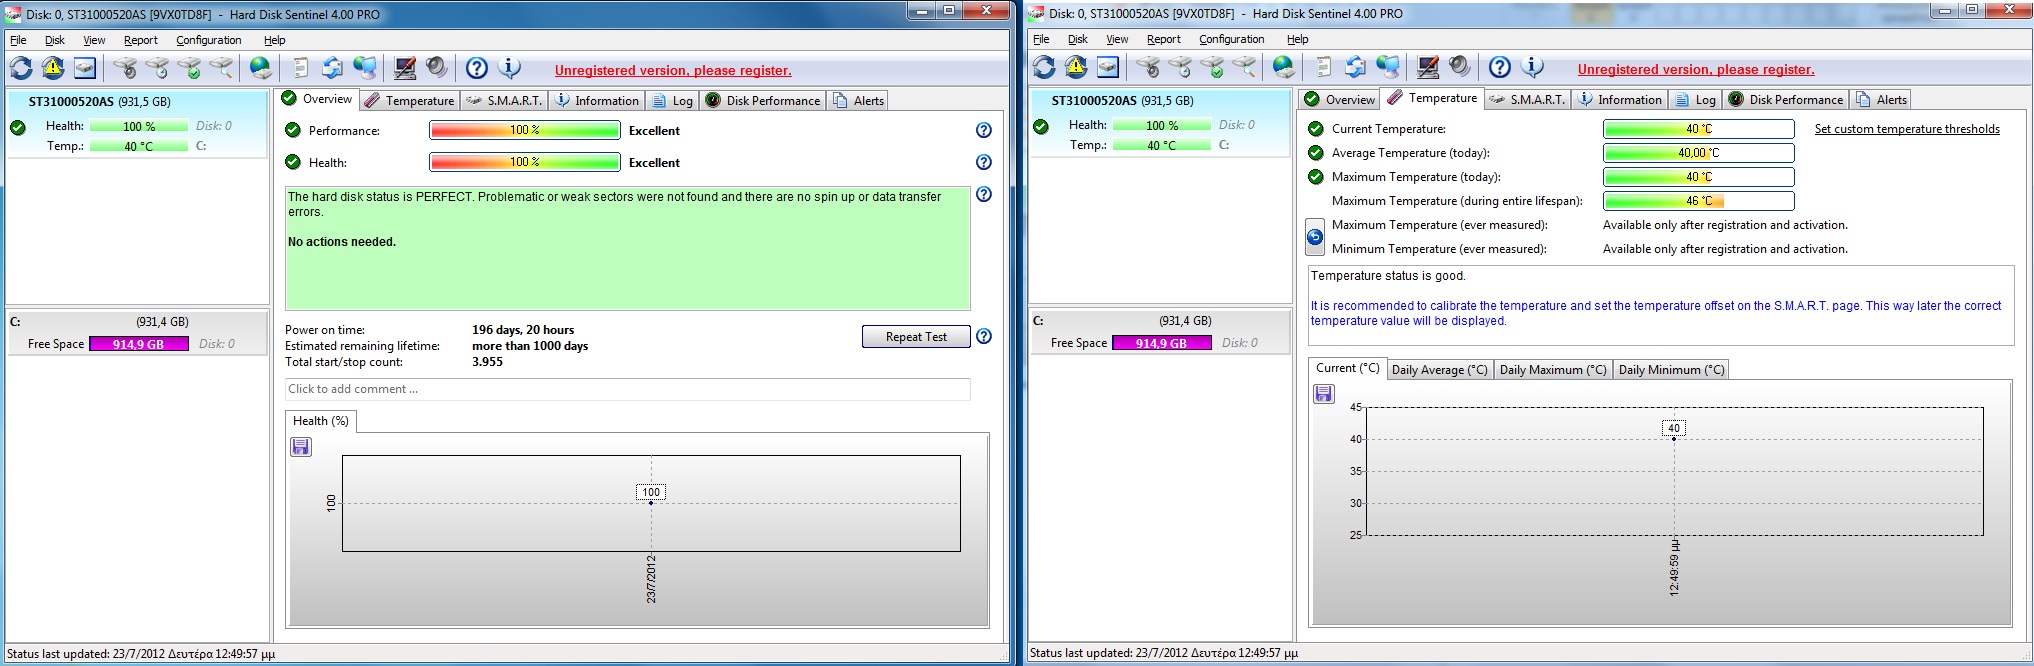Open Report menu in Overview window

141,40
